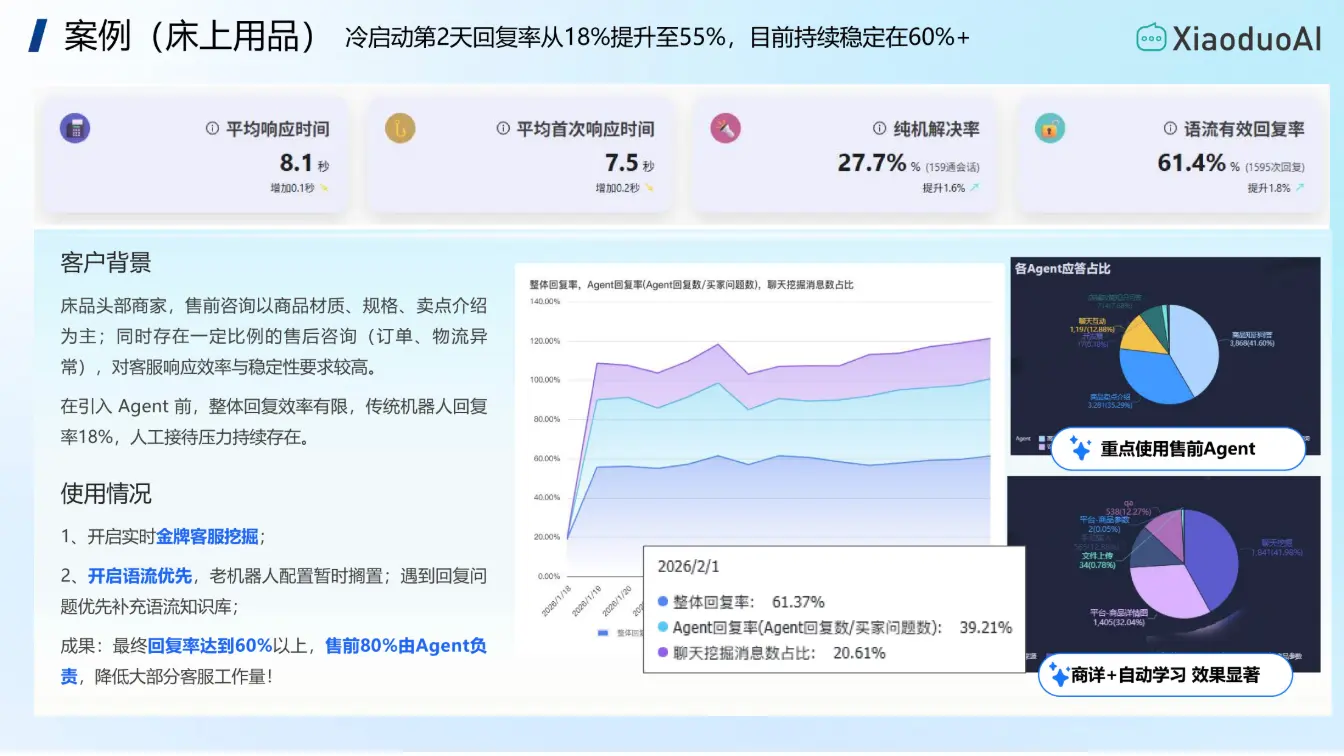Click the info icon beside 语流有效回复率
Screen dimensions: 1344x756
click(1170, 129)
